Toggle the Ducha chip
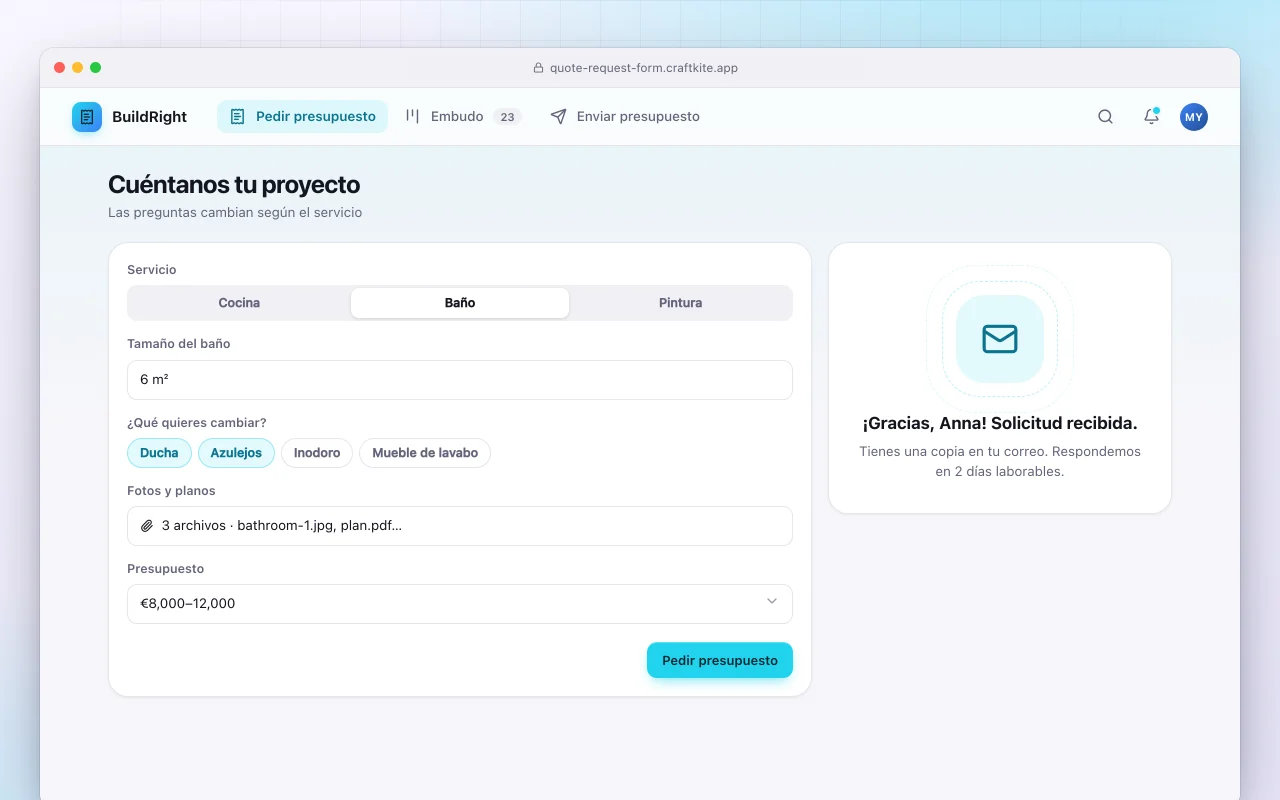This screenshot has width=1280, height=800. point(159,453)
